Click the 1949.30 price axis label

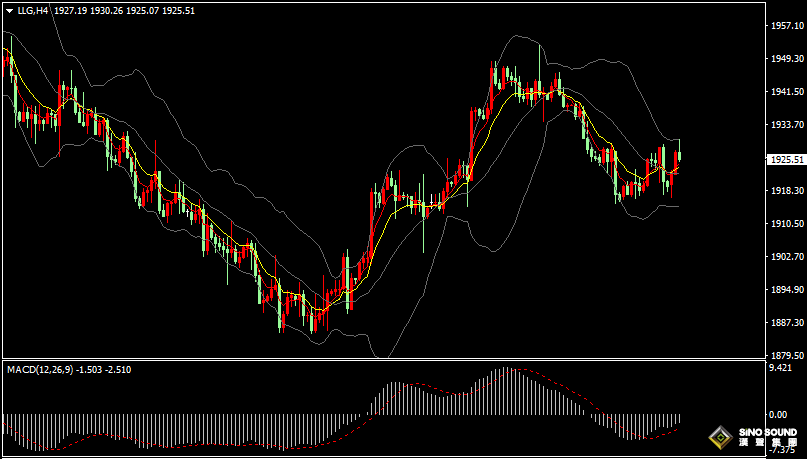(786, 59)
